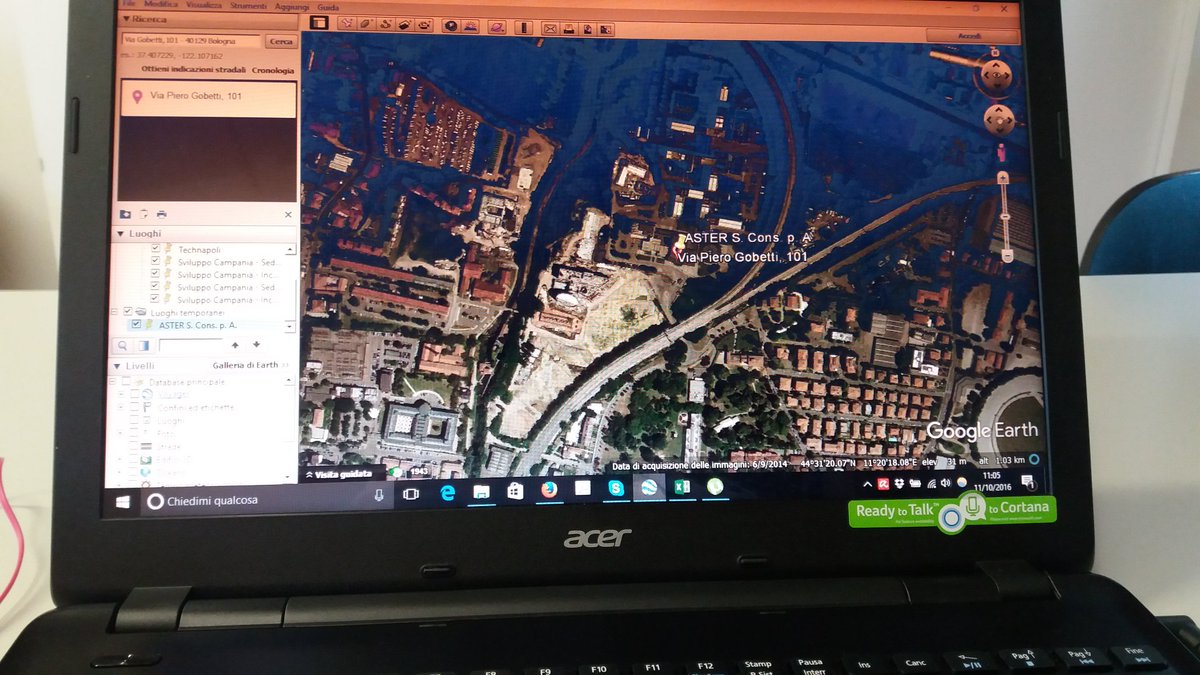Open the Aggiungi menu
This screenshot has height=675, width=1200.
[292, 6]
